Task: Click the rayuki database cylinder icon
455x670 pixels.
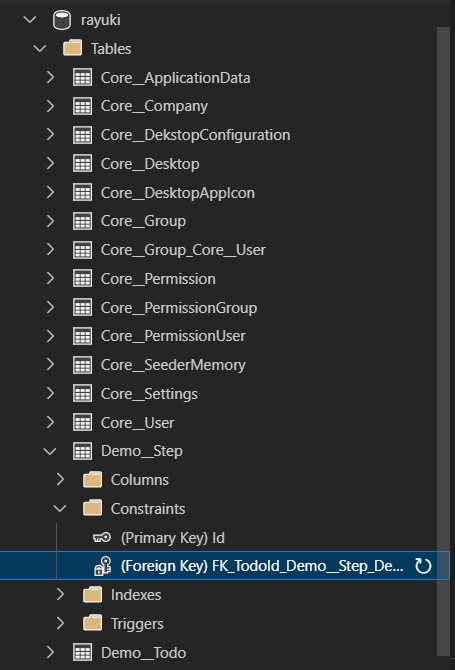Action: [62, 20]
